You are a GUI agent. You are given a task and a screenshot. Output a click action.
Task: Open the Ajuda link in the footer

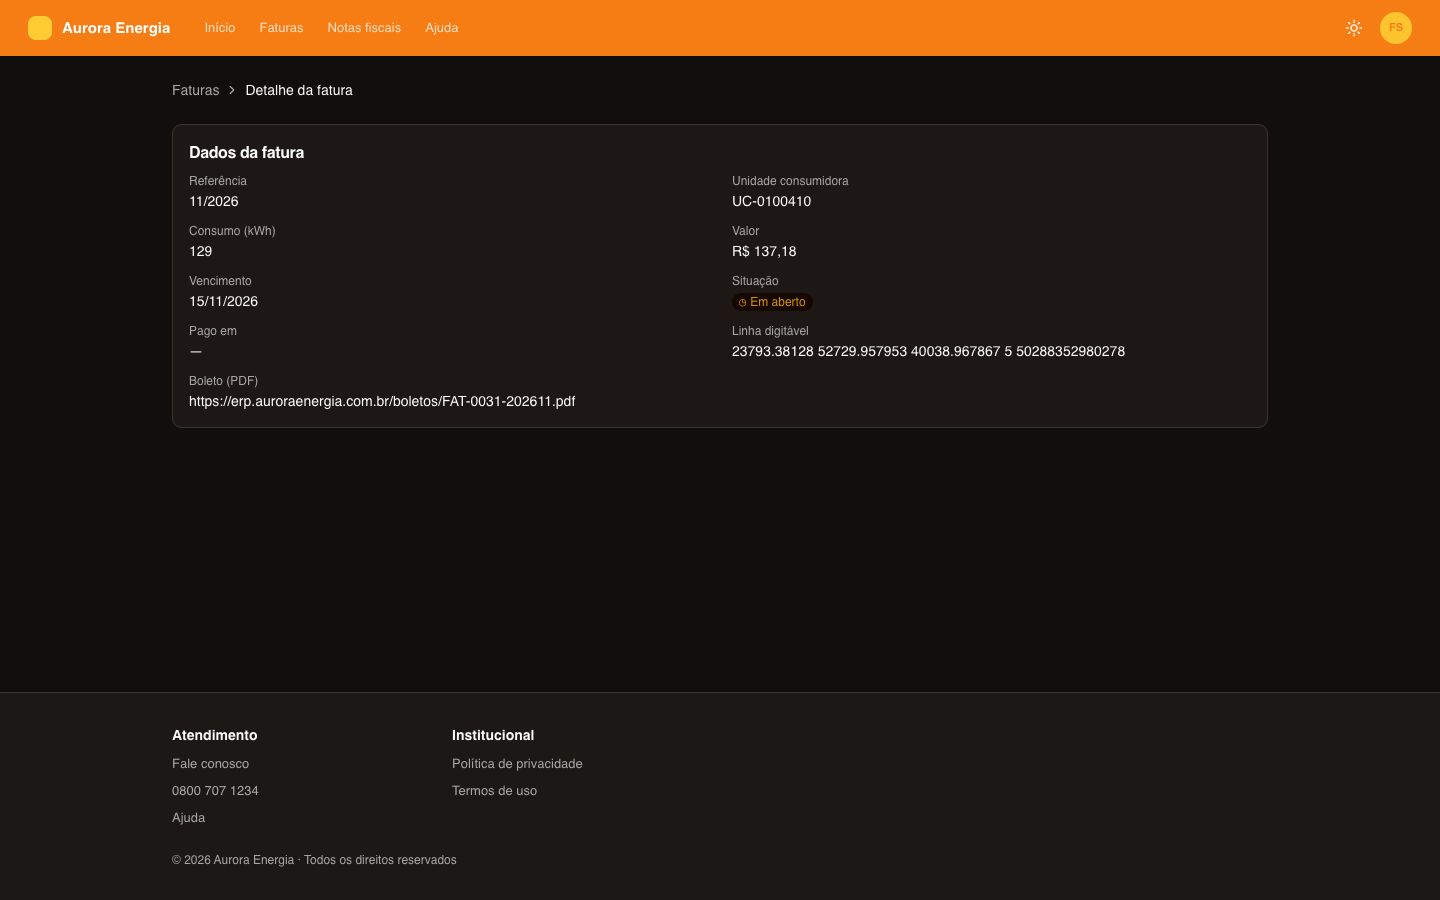188,817
